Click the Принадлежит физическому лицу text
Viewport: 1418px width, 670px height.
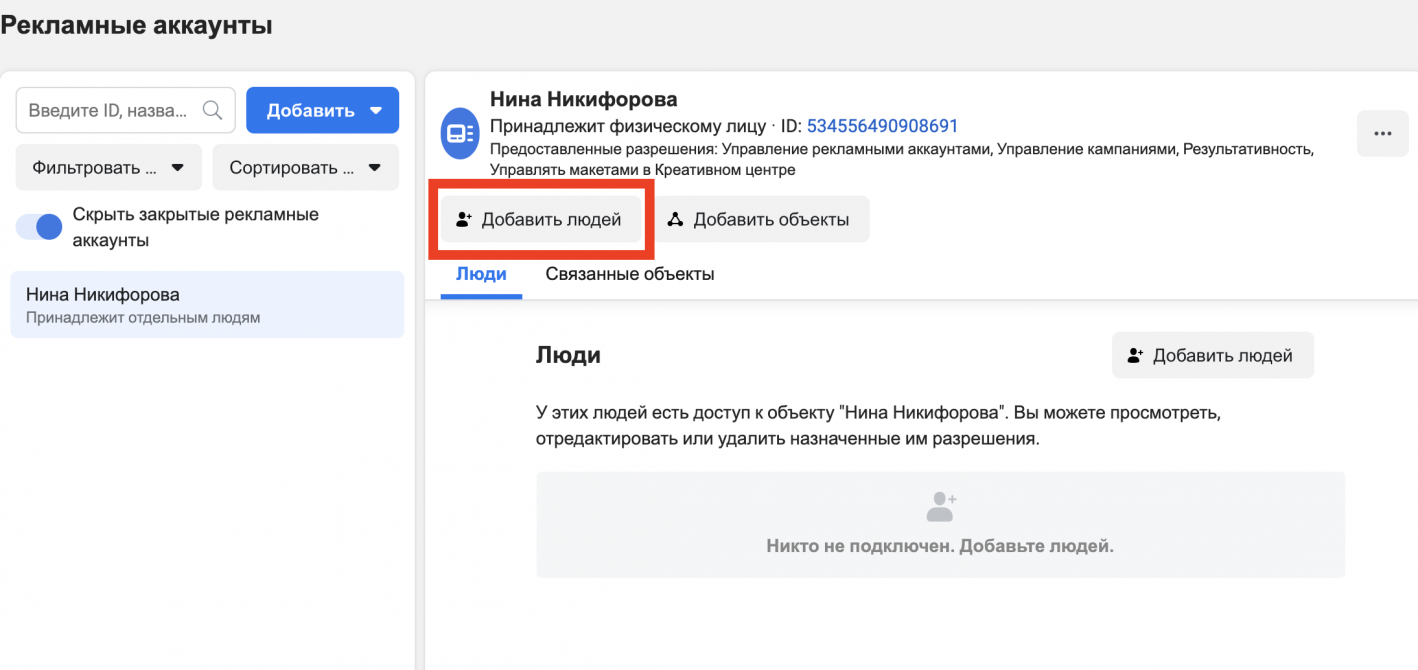(629, 126)
